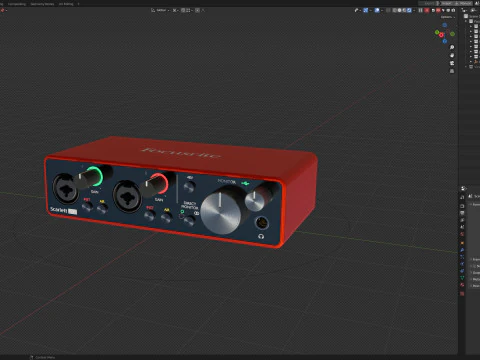Open the Physics properties tab
Screen dimensions: 480x360
pyautogui.click(x=462, y=264)
